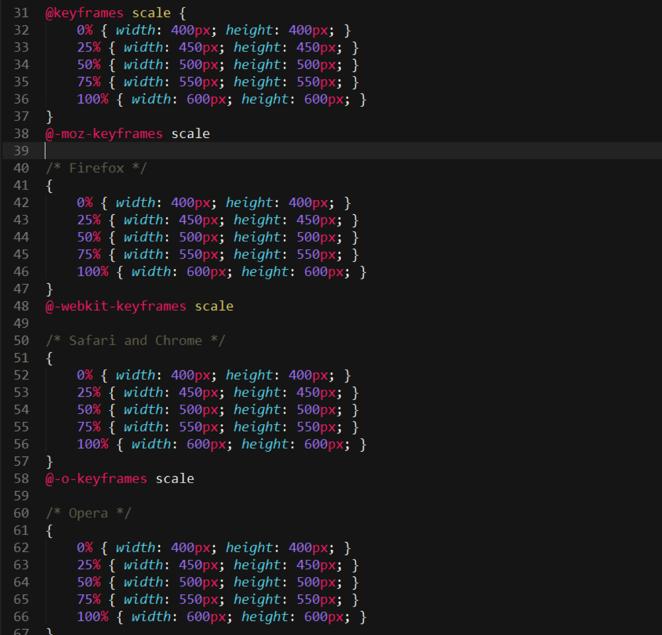Screen dimensions: 662x635
Task: Click the '/* Firefox */' comment
Action: 96,168
